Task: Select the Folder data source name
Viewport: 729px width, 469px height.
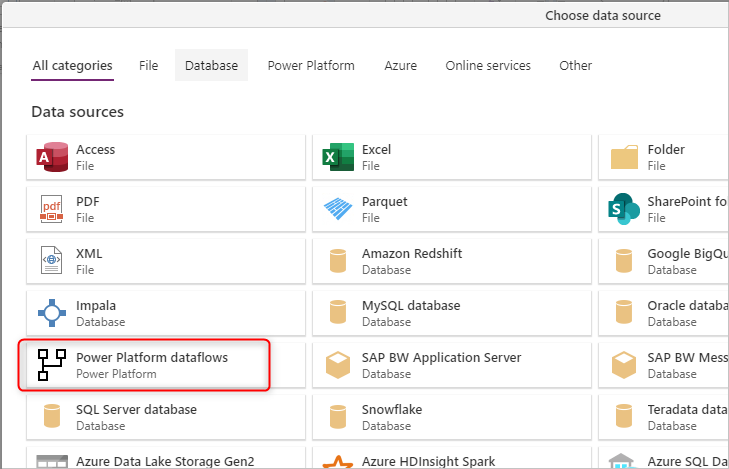Action: [x=666, y=150]
